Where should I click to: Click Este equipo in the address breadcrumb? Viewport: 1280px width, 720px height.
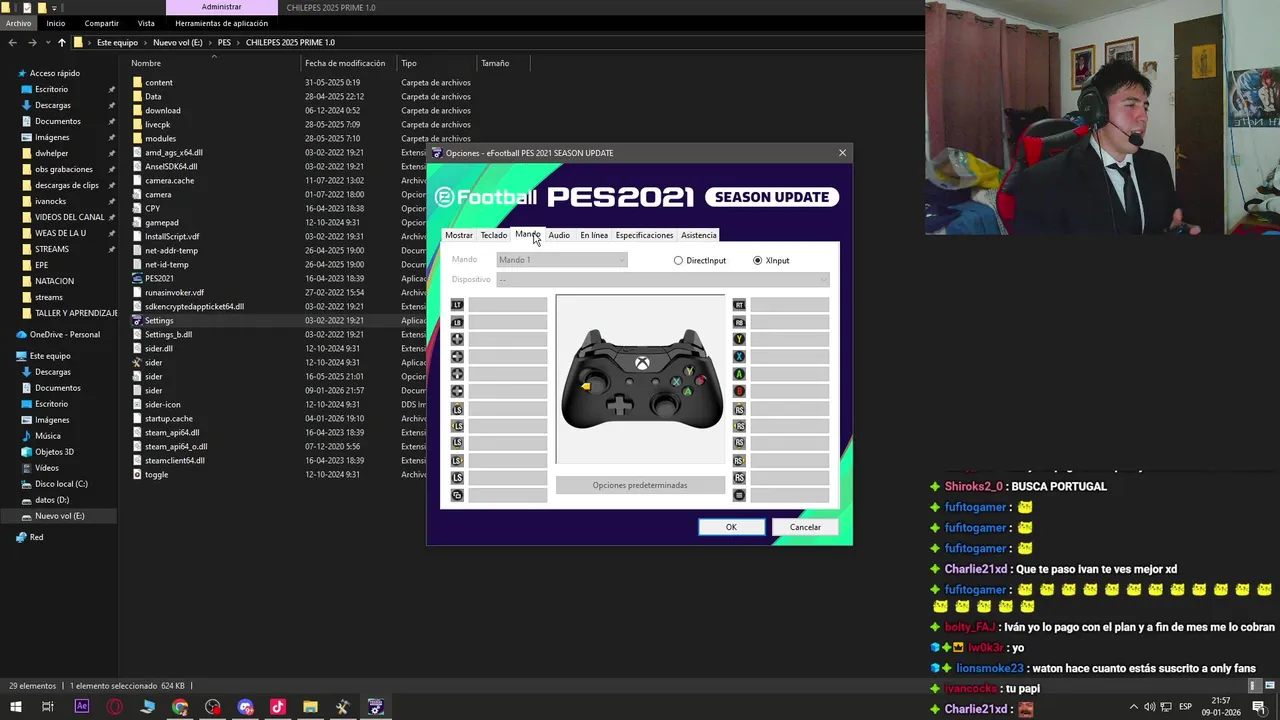pos(117,42)
